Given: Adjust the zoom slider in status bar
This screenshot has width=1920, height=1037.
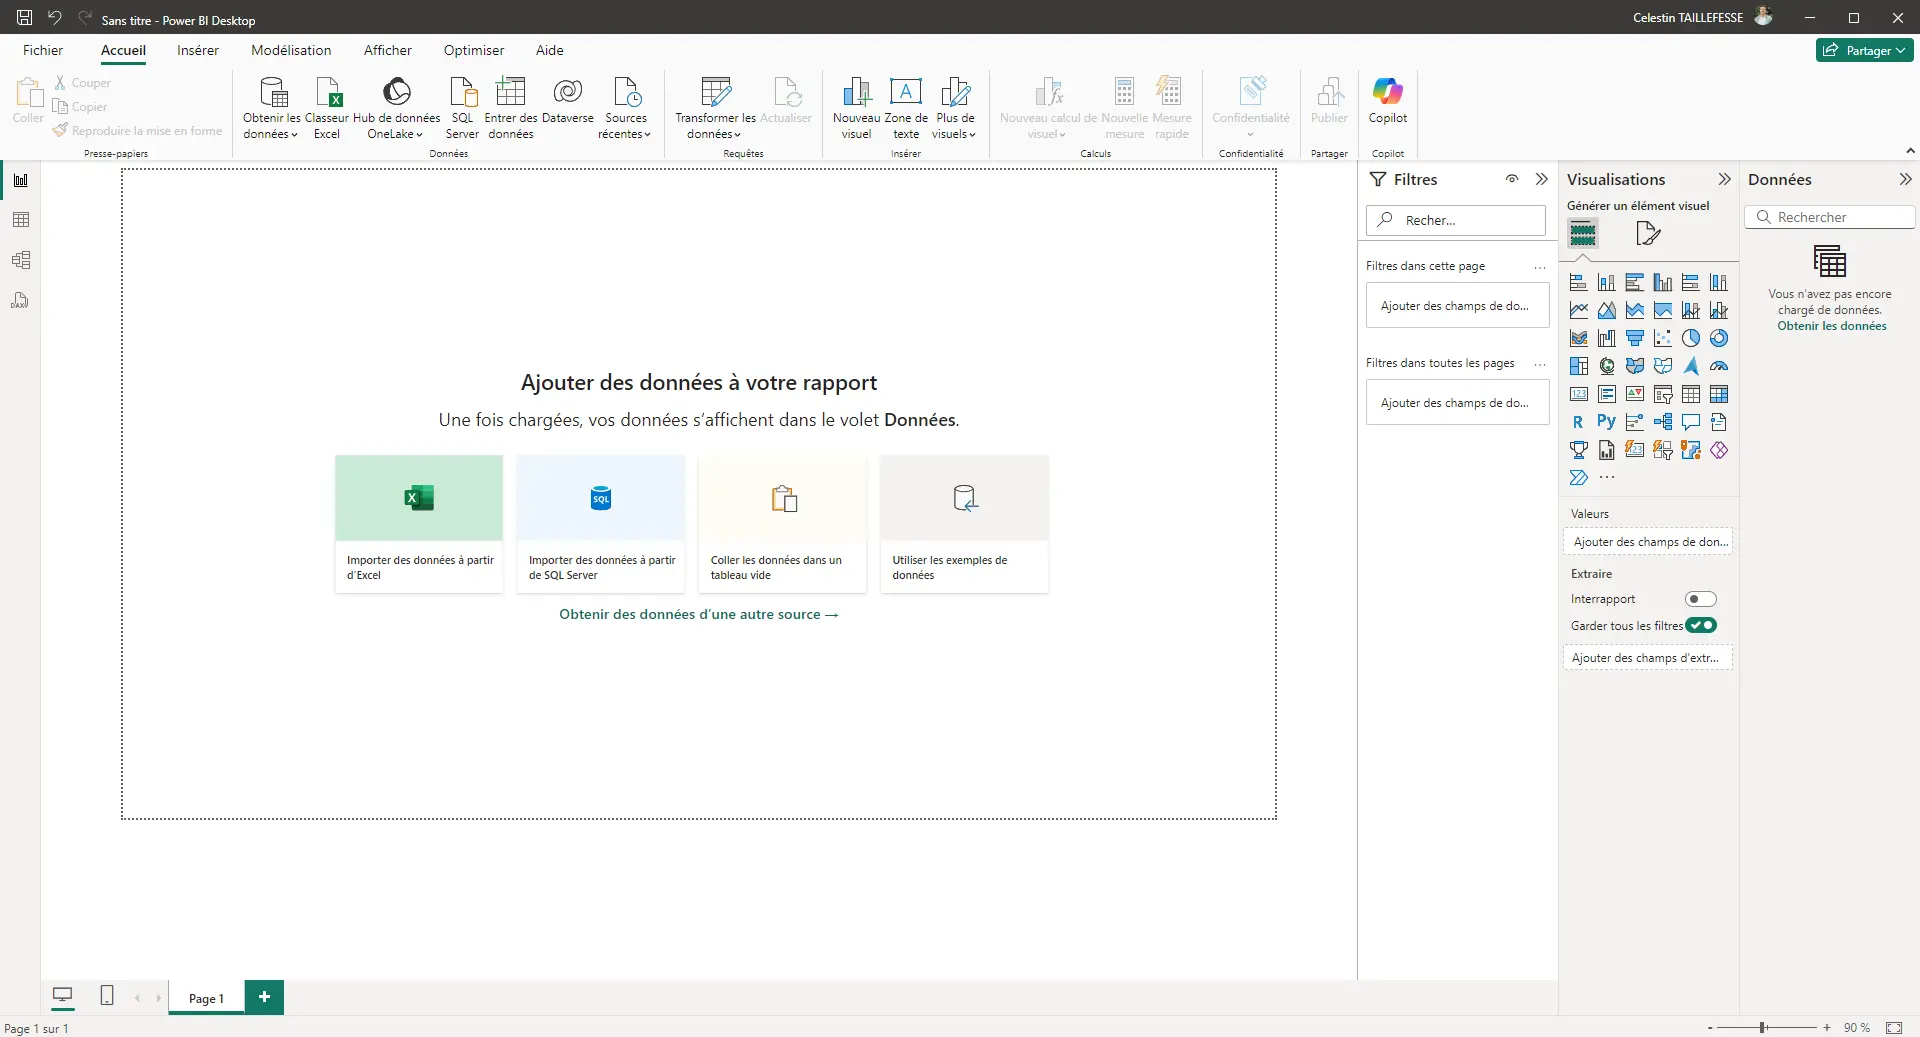Looking at the screenshot, I should [1764, 1027].
